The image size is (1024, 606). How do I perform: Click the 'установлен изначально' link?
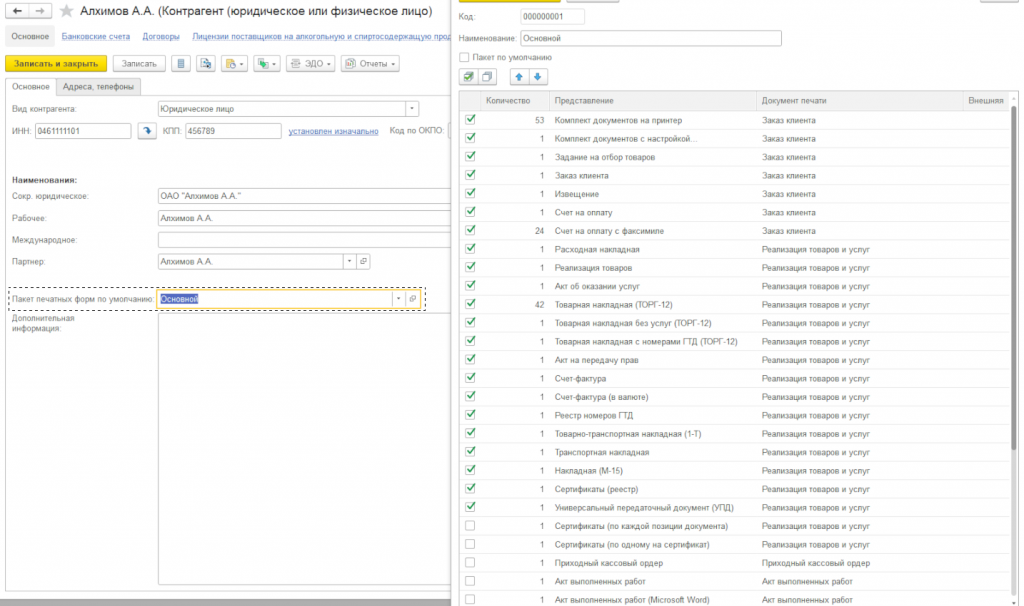pos(334,130)
